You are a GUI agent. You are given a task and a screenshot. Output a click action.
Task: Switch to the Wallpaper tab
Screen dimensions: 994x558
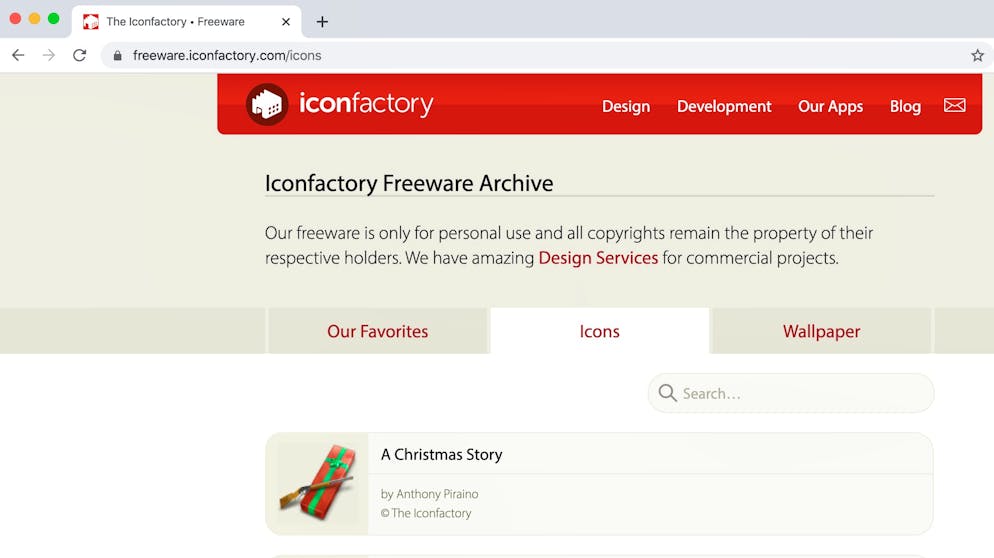tap(822, 331)
